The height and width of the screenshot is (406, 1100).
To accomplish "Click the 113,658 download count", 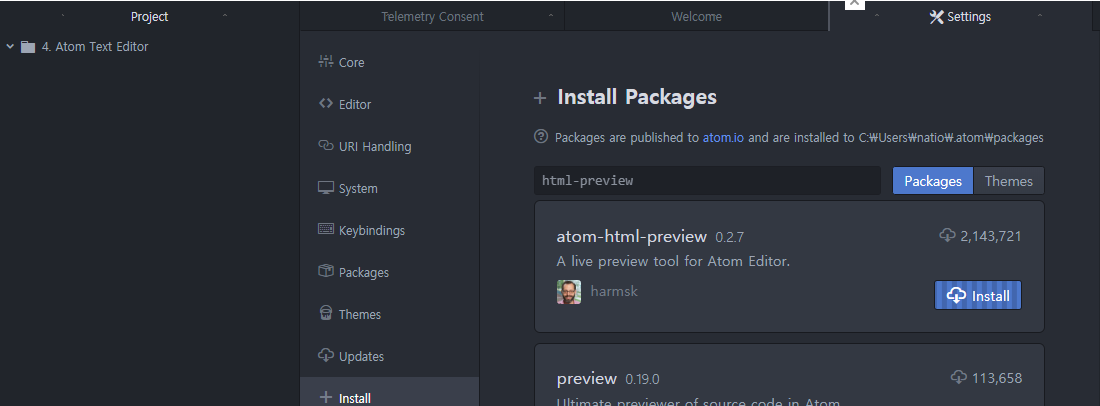I will point(997,379).
